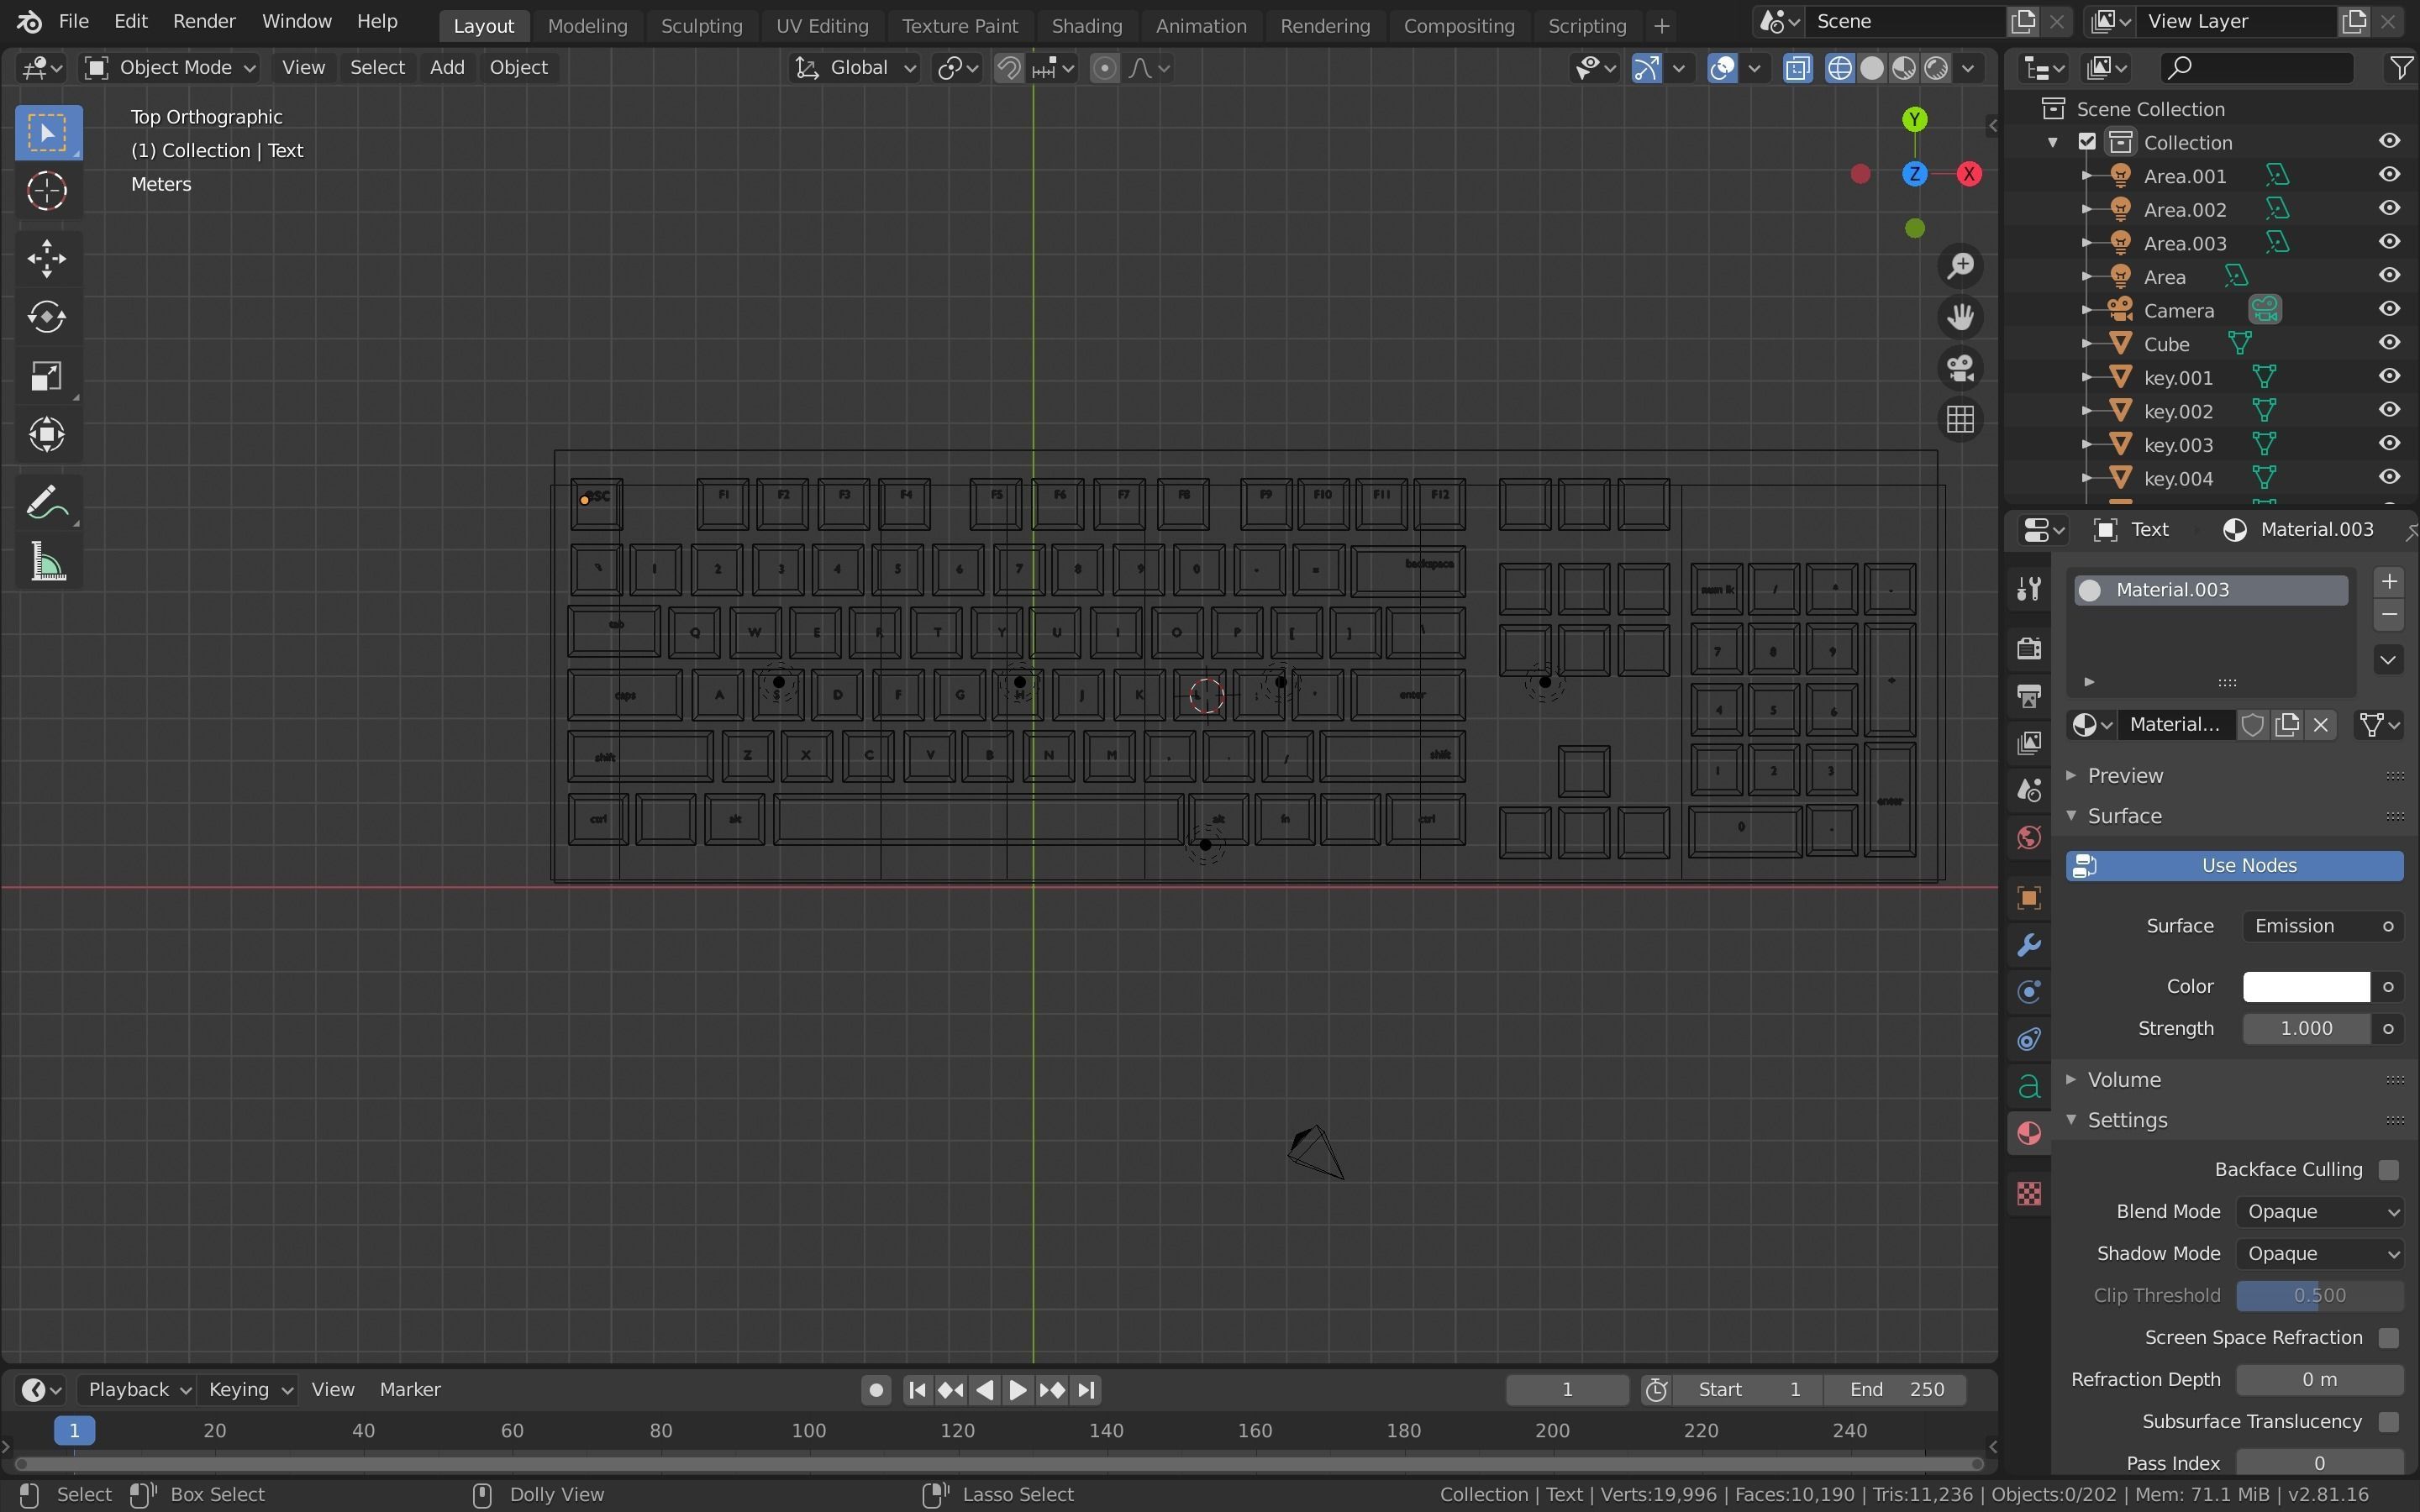
Task: Open Object Mode dropdown
Action: (x=170, y=67)
